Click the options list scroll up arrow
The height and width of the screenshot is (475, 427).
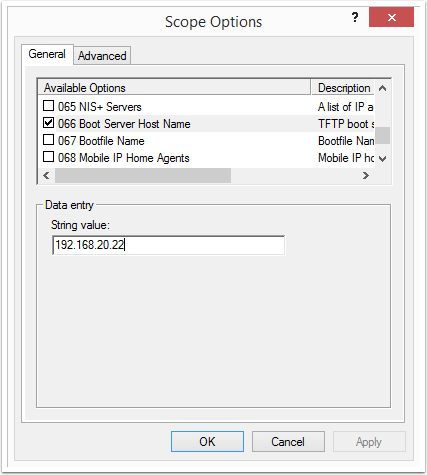point(383,88)
